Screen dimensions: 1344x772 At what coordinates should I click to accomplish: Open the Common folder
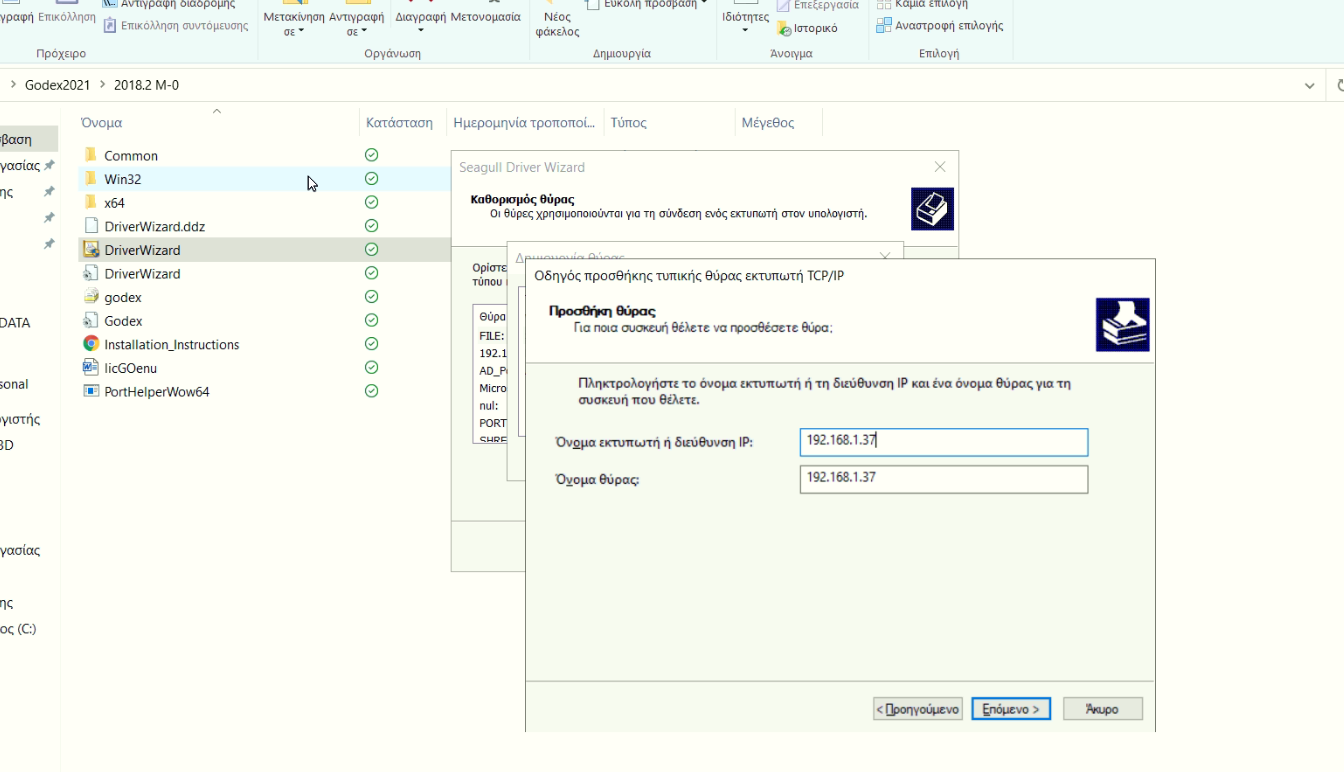[130, 156]
